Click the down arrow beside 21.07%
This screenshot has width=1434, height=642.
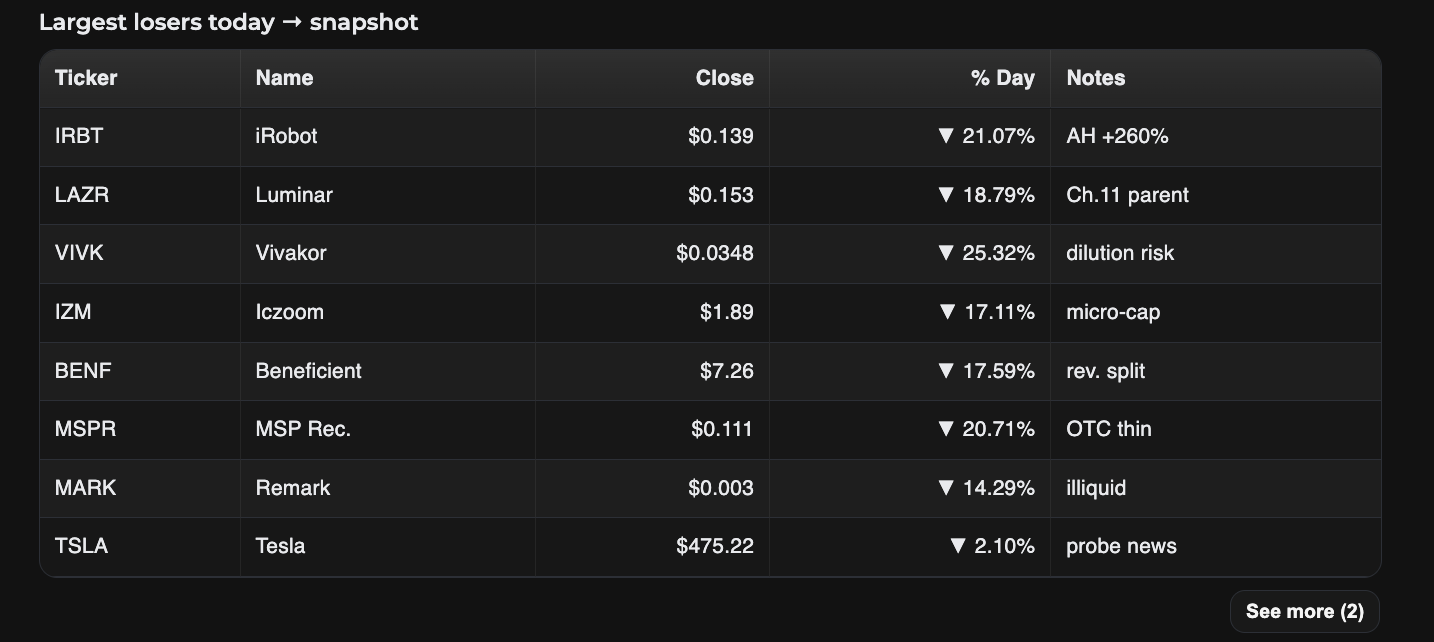(946, 136)
